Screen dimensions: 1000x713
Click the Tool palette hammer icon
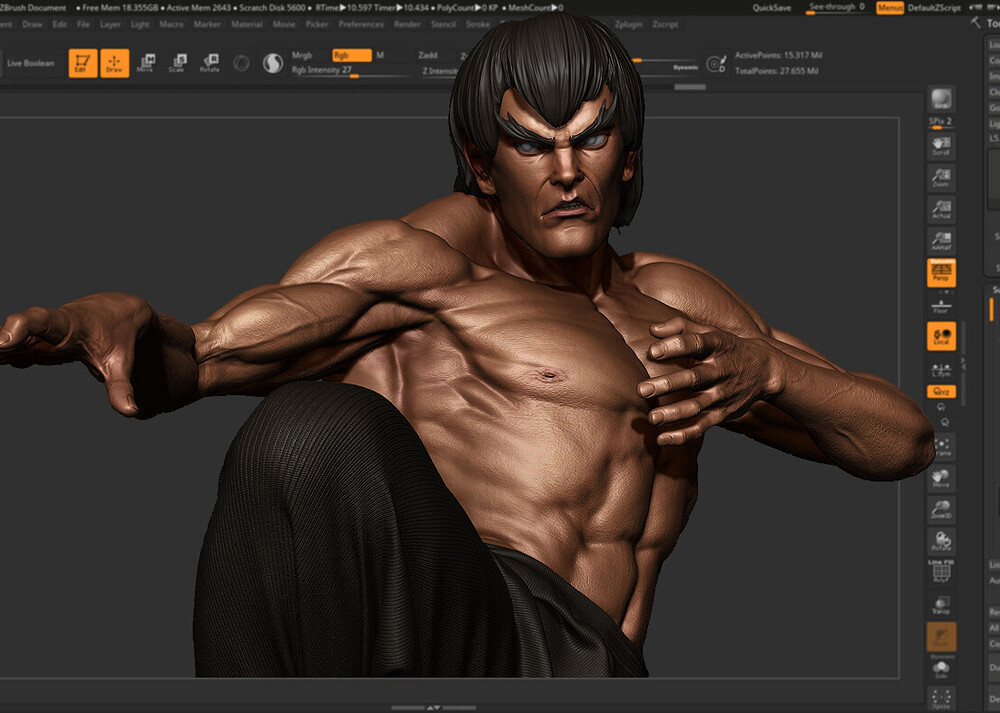pos(976,23)
